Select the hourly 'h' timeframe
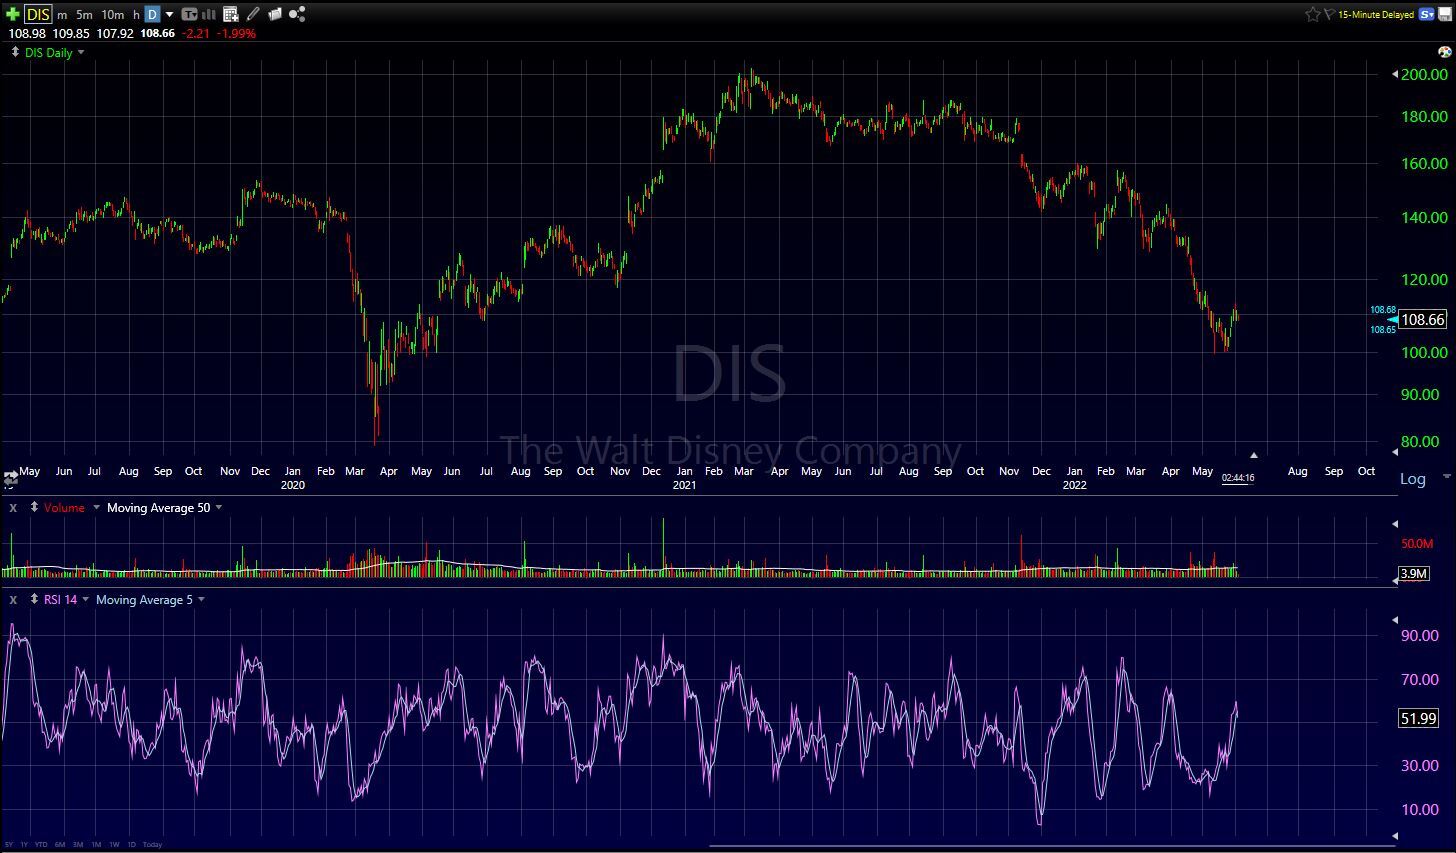The image size is (1456, 853). (136, 15)
